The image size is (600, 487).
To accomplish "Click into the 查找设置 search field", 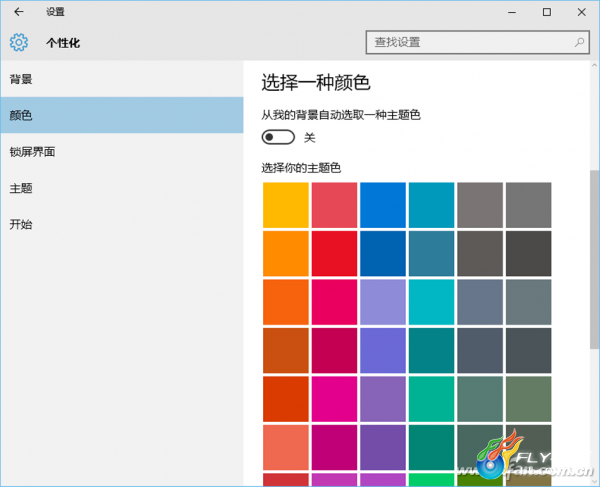I will pyautogui.click(x=477, y=42).
